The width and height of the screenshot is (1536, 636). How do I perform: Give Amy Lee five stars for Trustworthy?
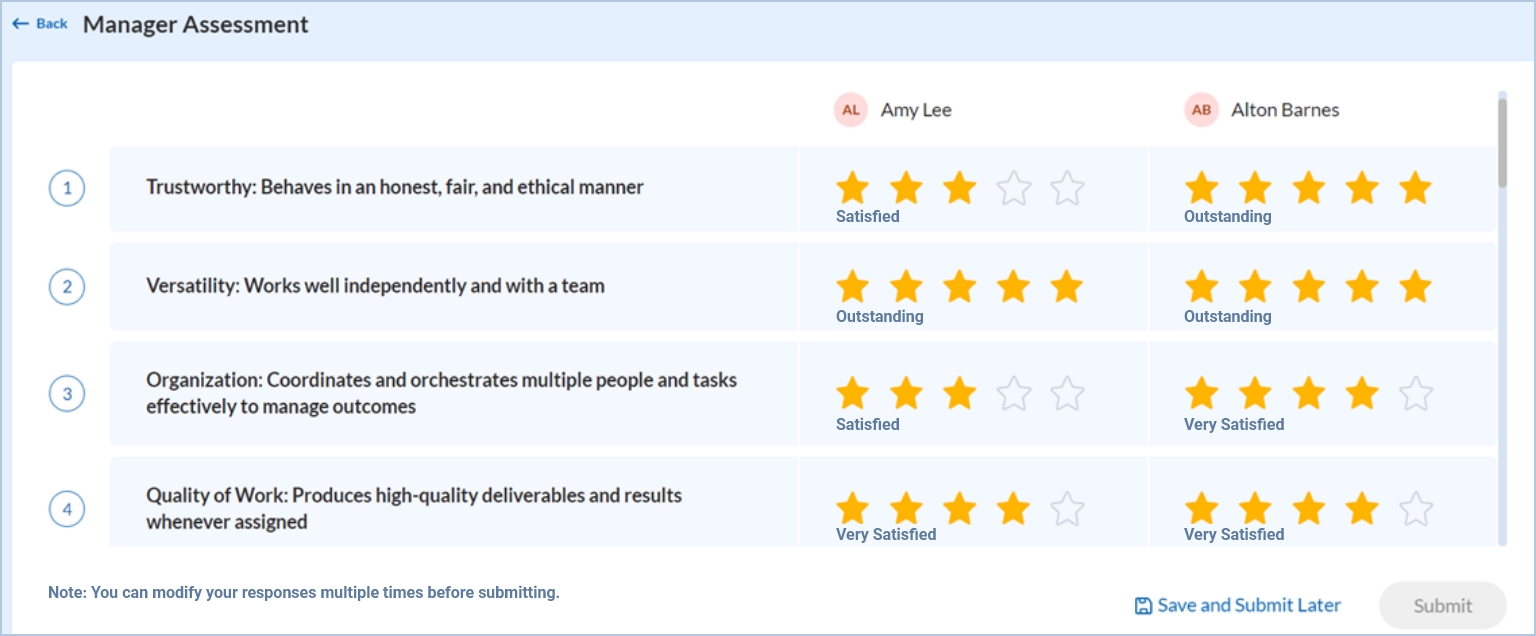coord(1067,188)
